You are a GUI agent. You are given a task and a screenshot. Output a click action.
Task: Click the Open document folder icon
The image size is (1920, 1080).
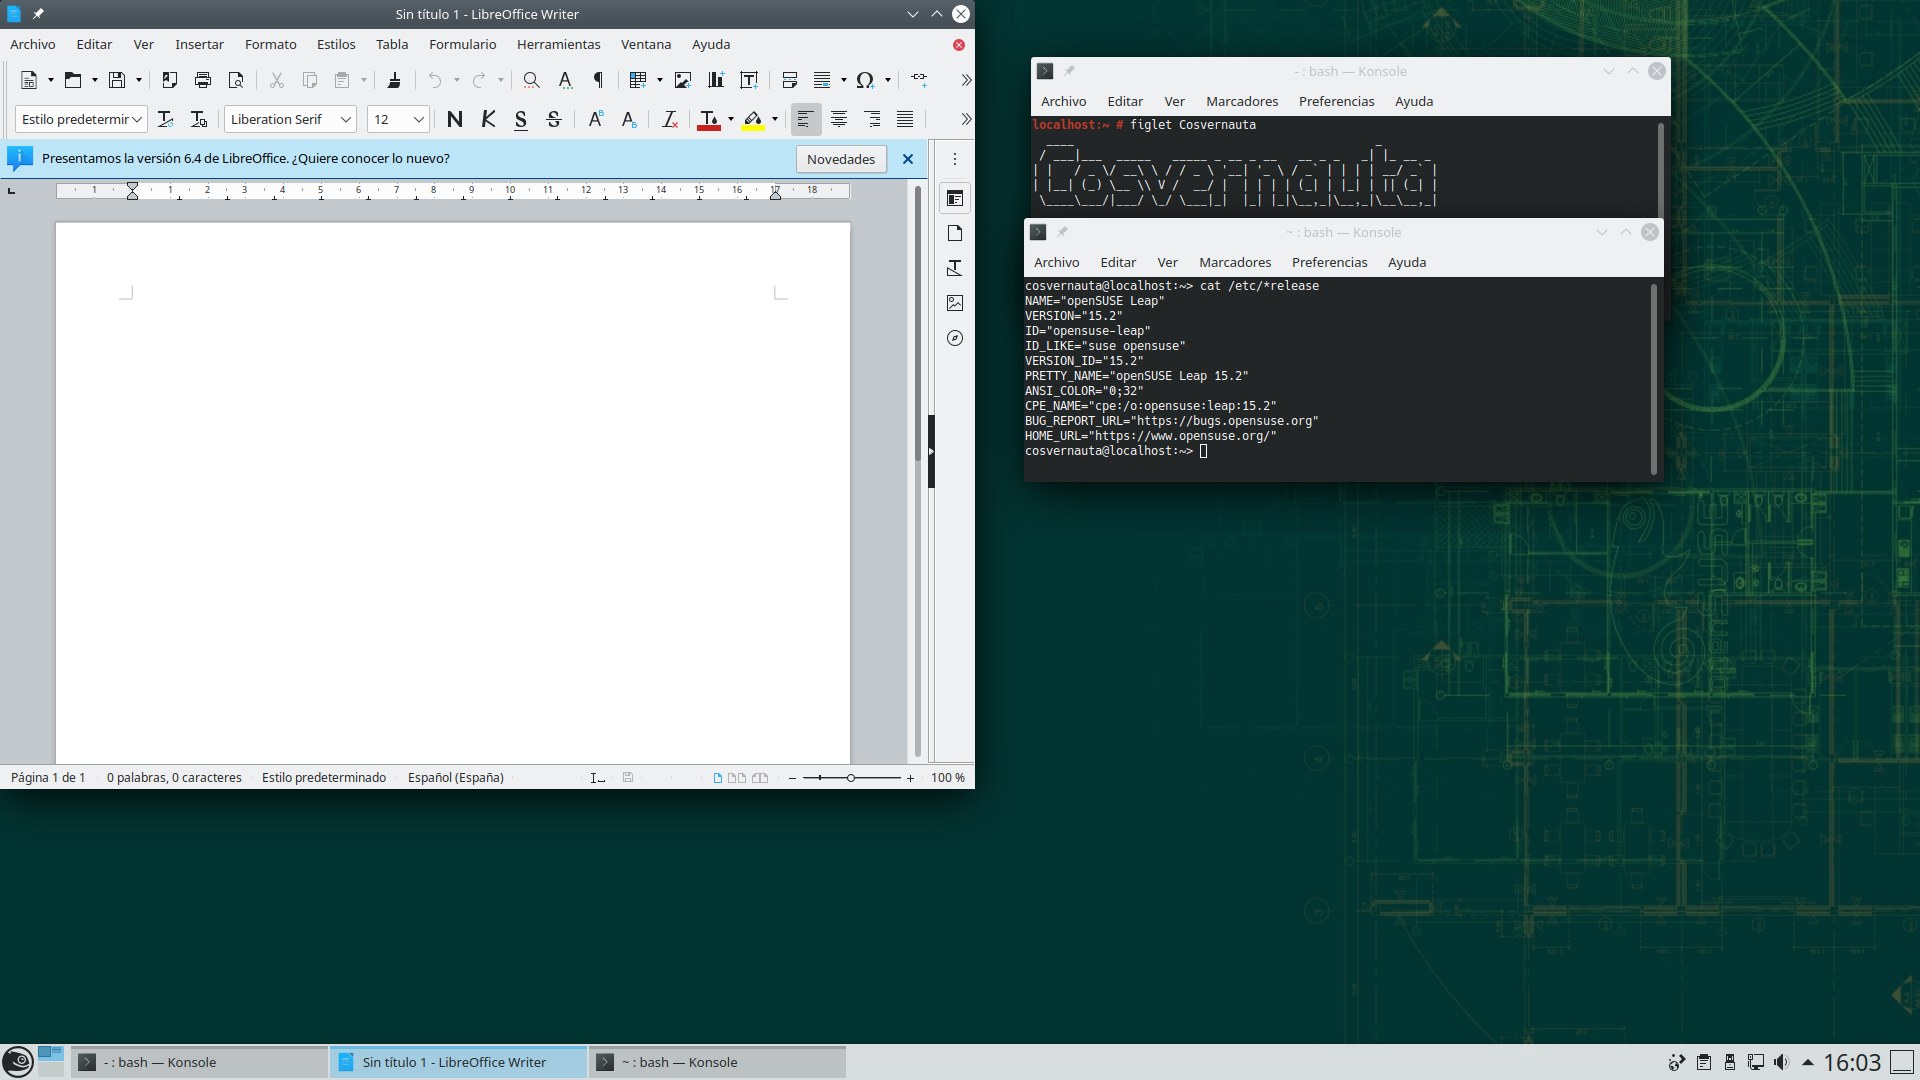coord(73,80)
